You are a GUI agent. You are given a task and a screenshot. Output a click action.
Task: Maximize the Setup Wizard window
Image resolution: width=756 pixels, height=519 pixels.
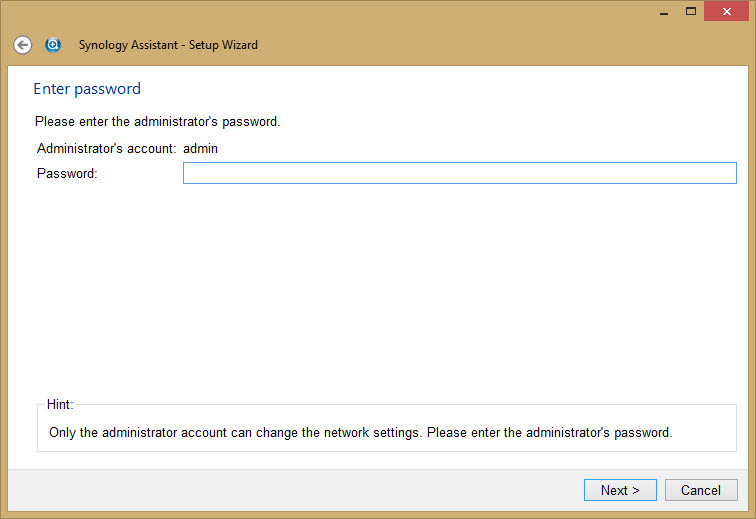coord(690,11)
